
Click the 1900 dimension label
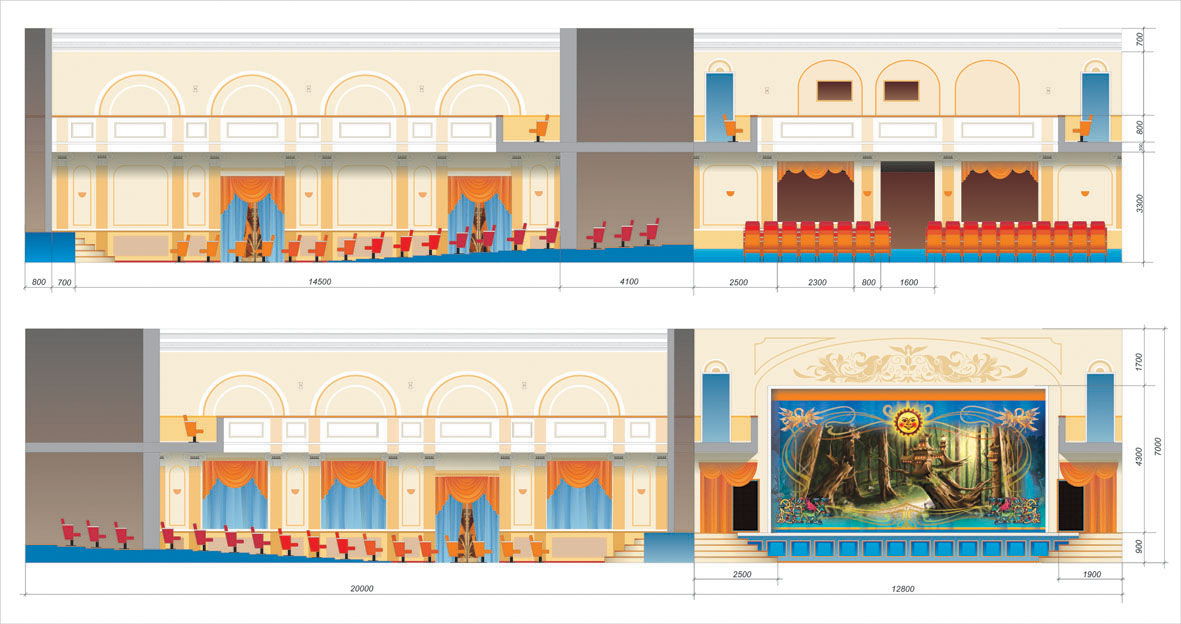[1091, 574]
